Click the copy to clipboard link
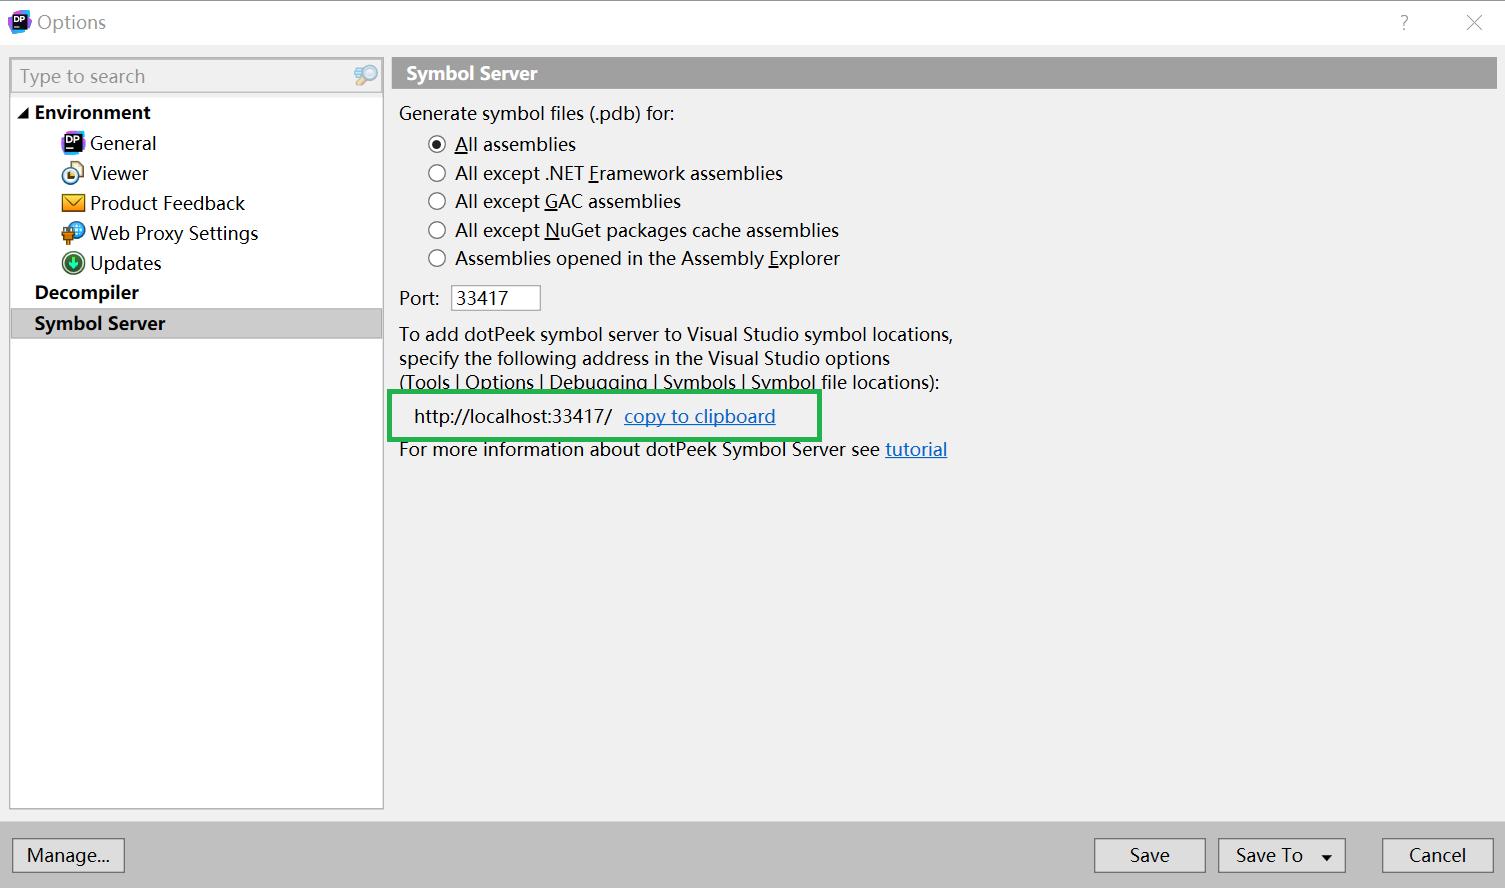The width and height of the screenshot is (1505, 888). tap(699, 416)
